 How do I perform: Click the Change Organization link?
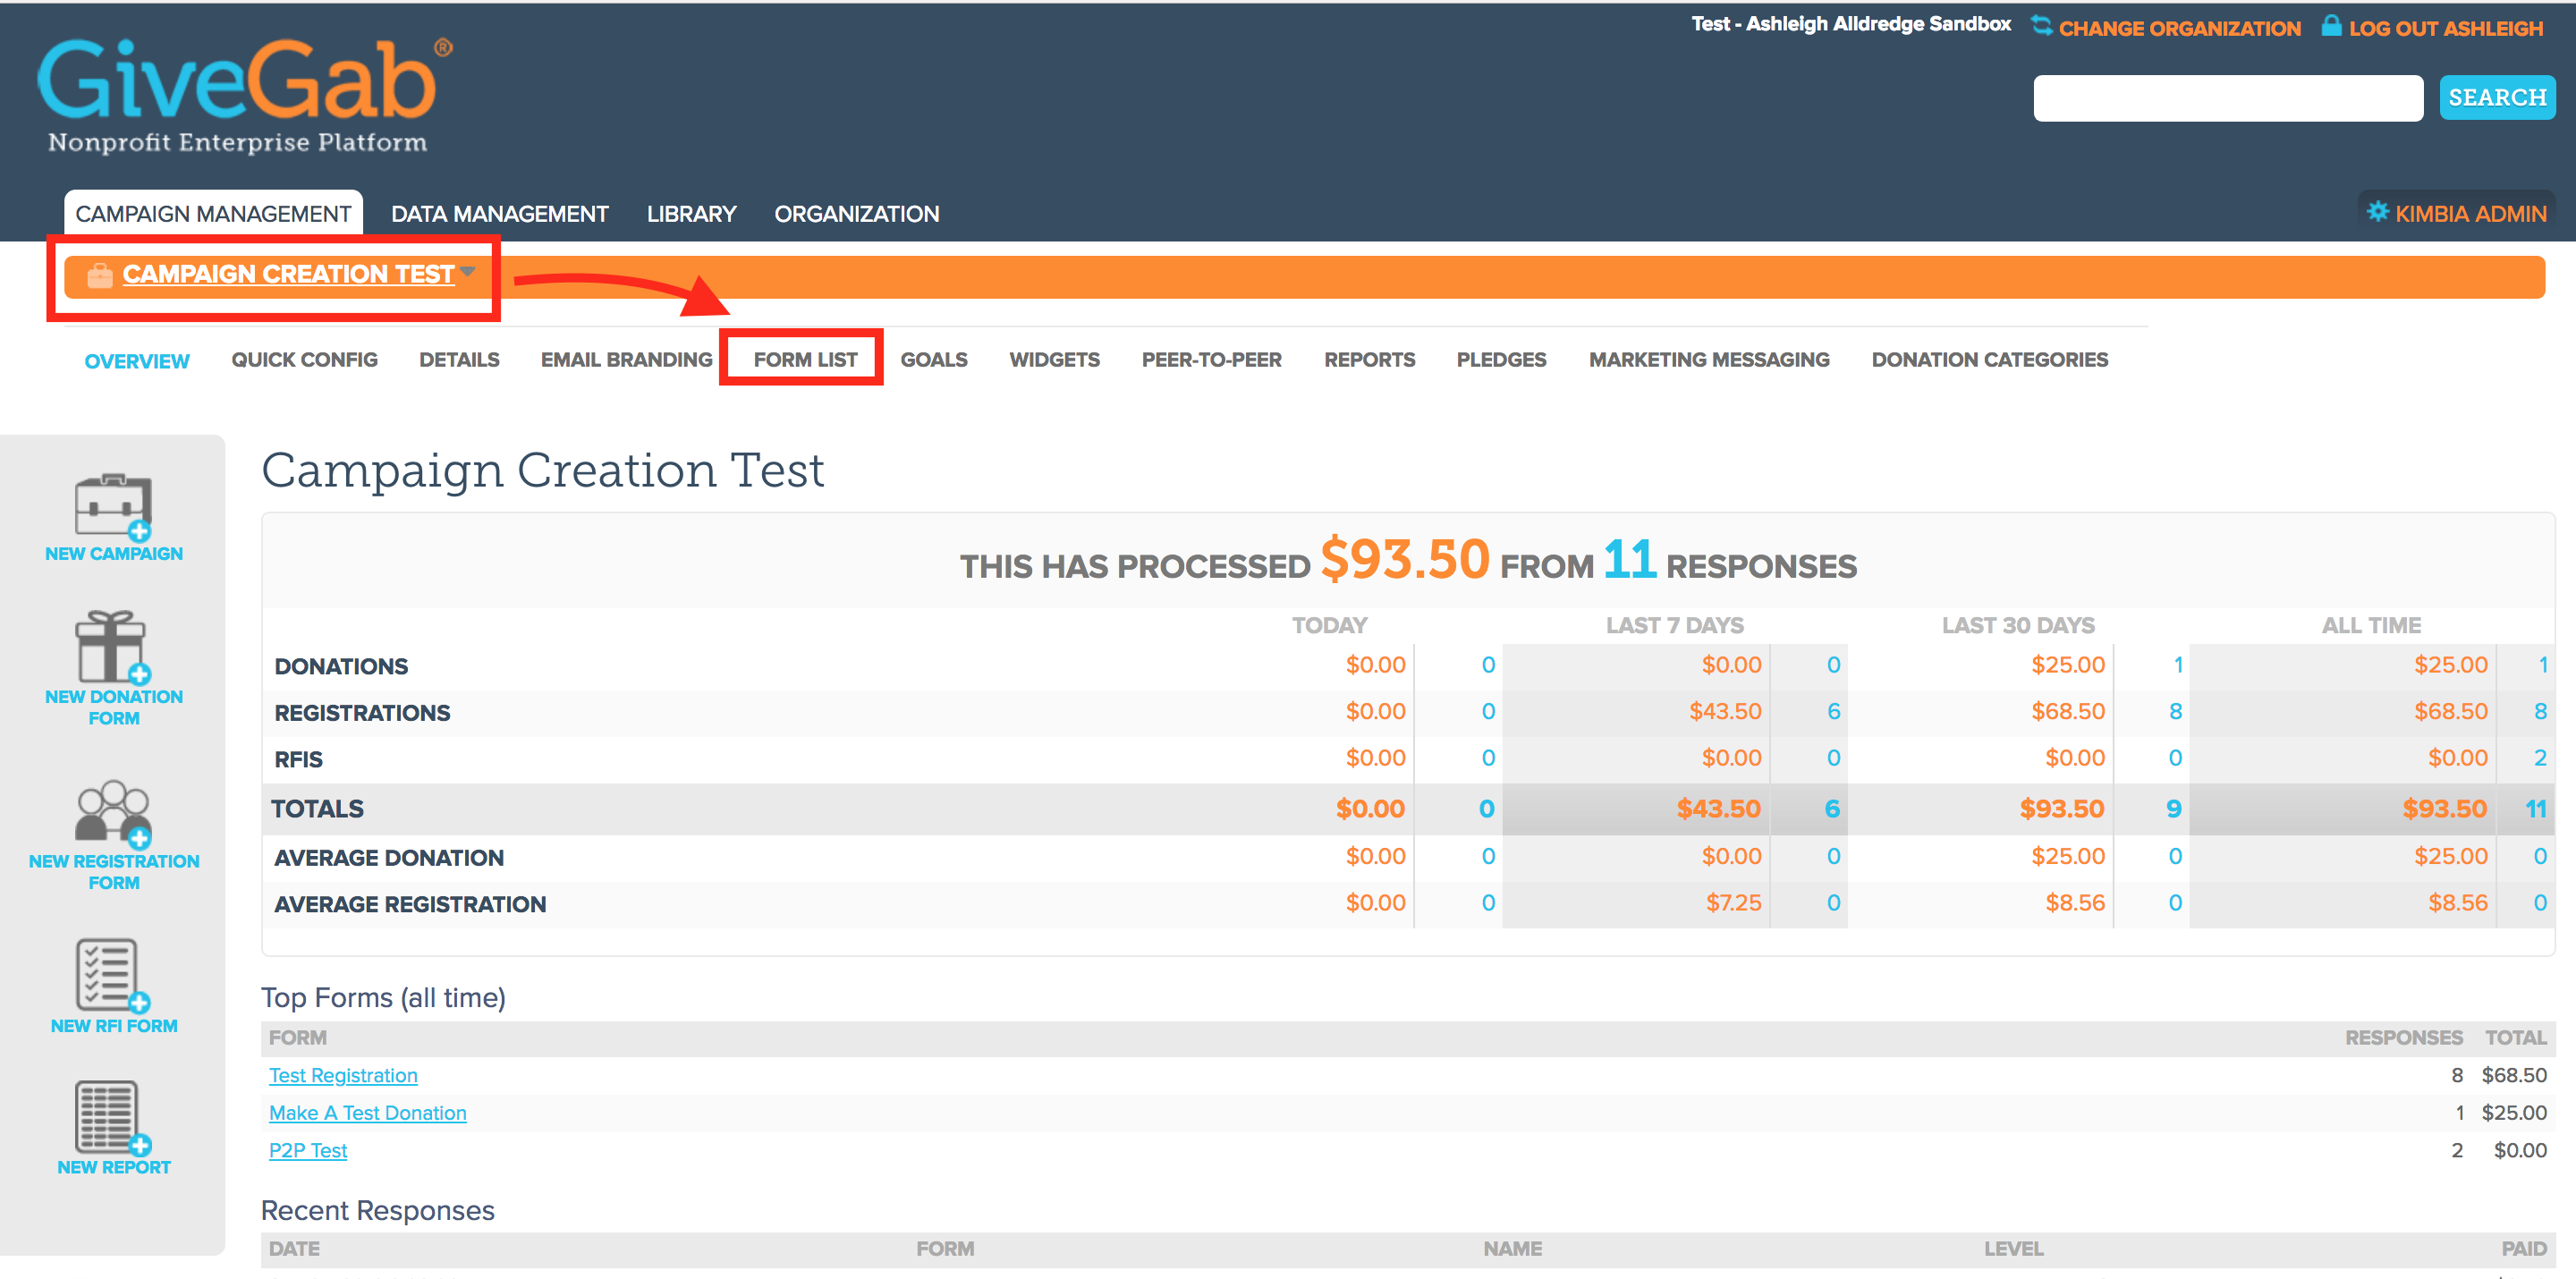[x=2179, y=28]
